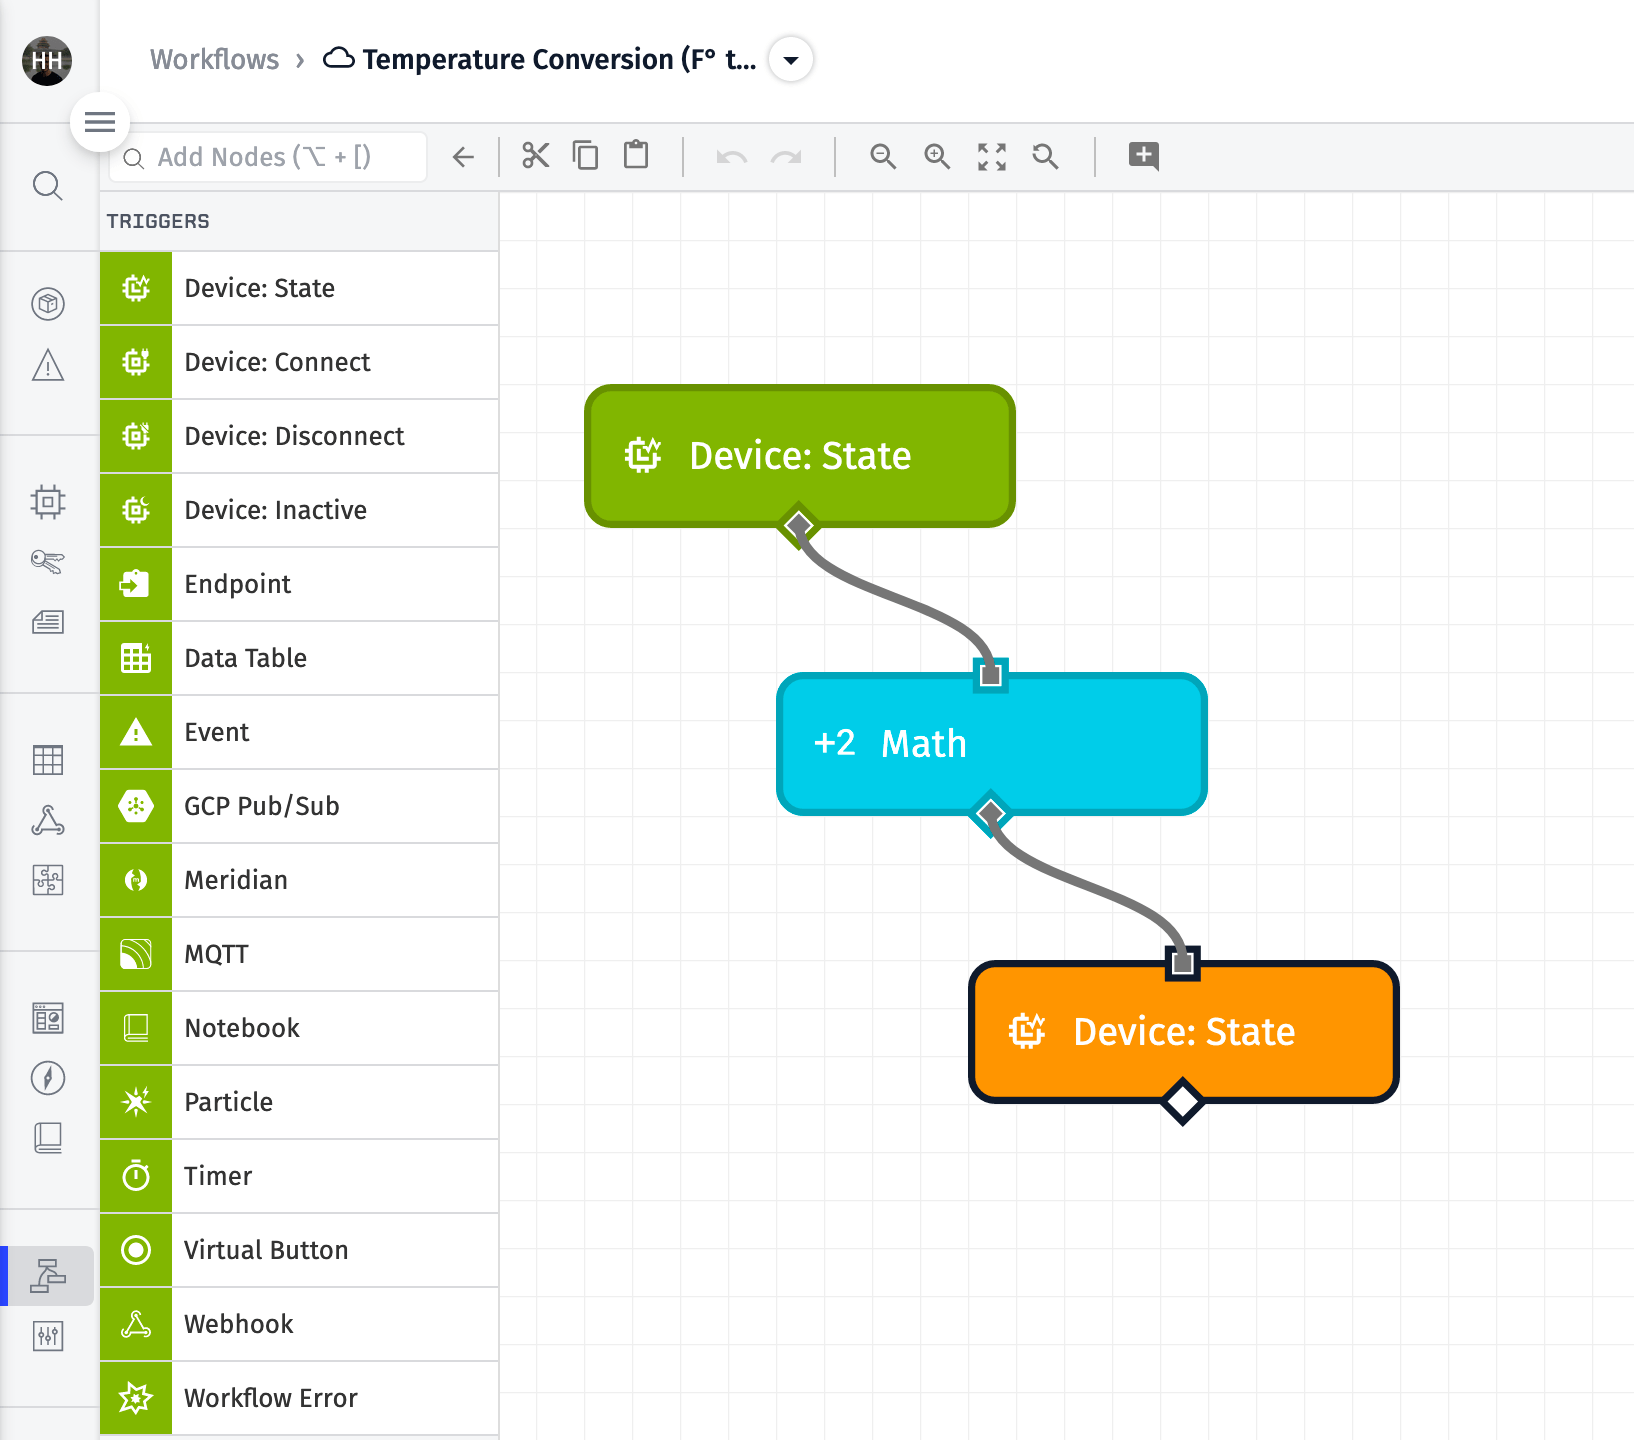Select Device: State trigger in palette
Viewport: 1634px width, 1440px height.
pos(299,288)
